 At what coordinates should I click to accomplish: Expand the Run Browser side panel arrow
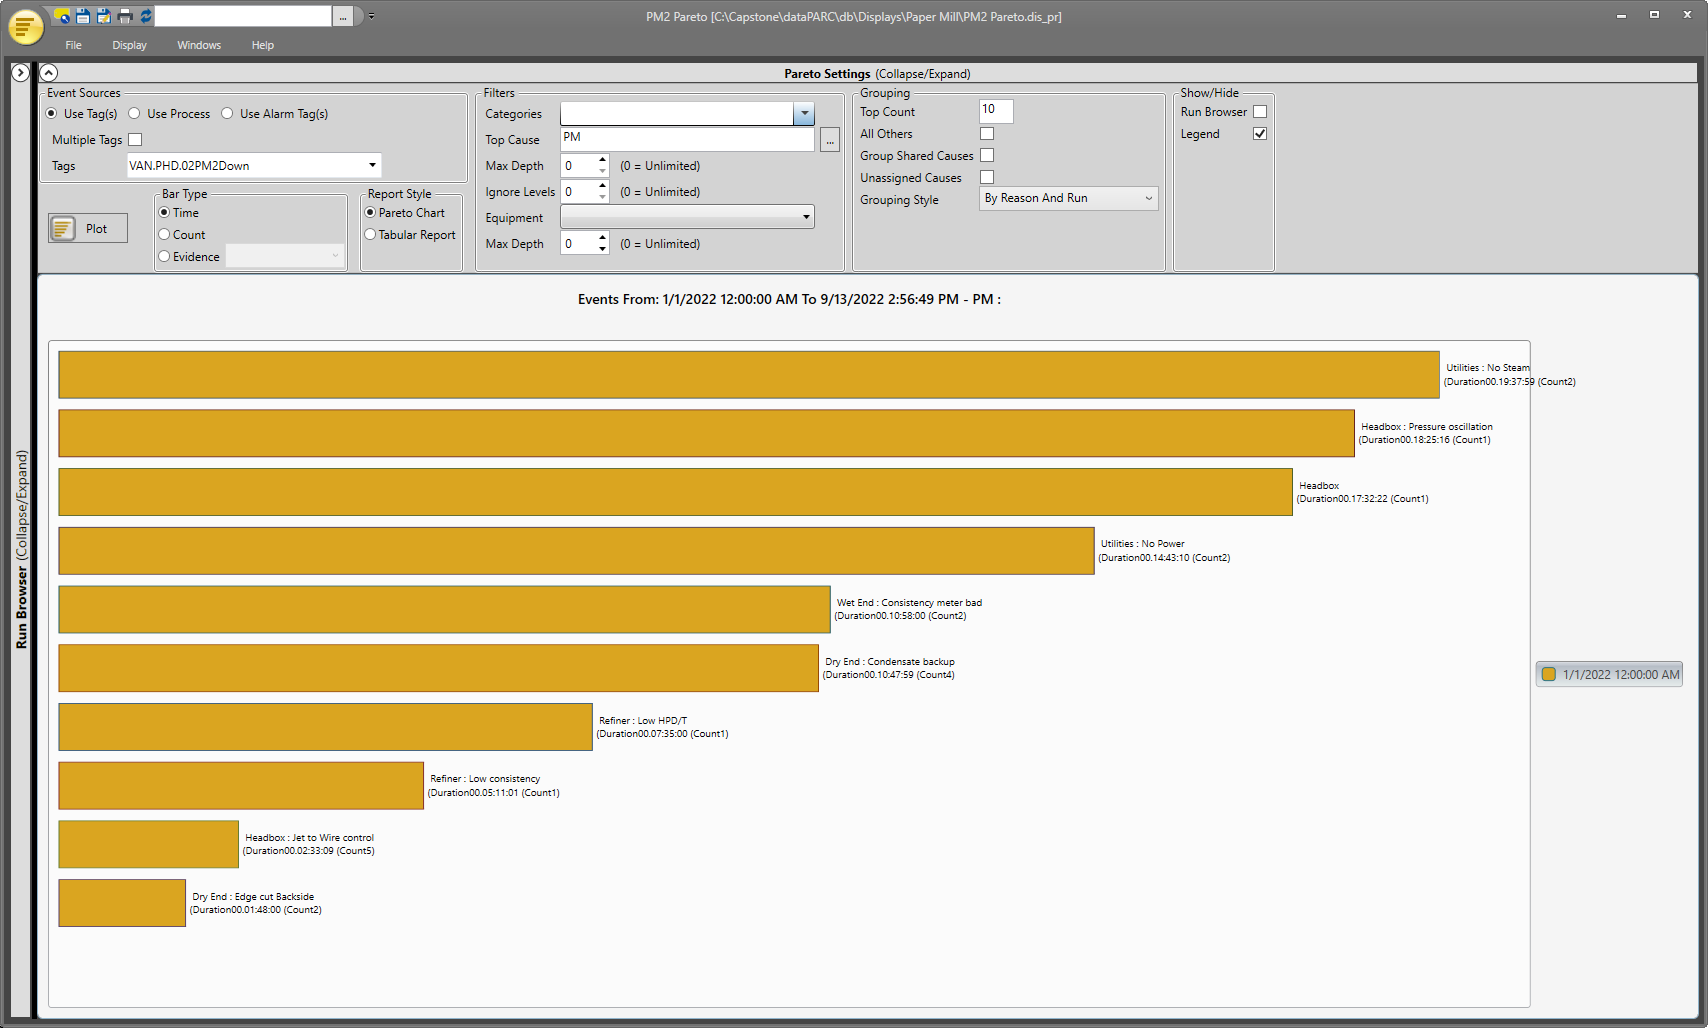click(x=20, y=73)
